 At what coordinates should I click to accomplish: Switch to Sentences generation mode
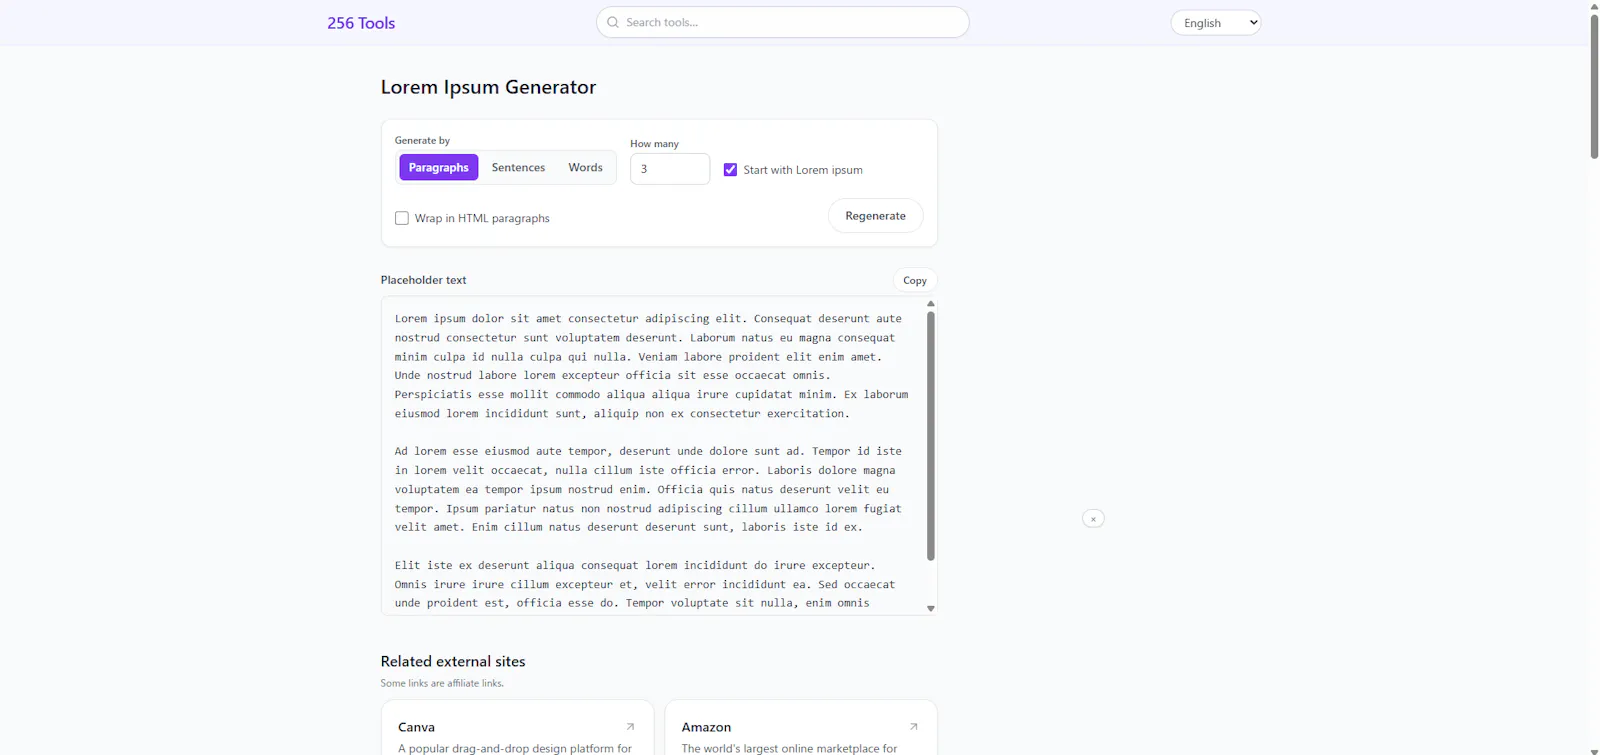click(x=518, y=167)
